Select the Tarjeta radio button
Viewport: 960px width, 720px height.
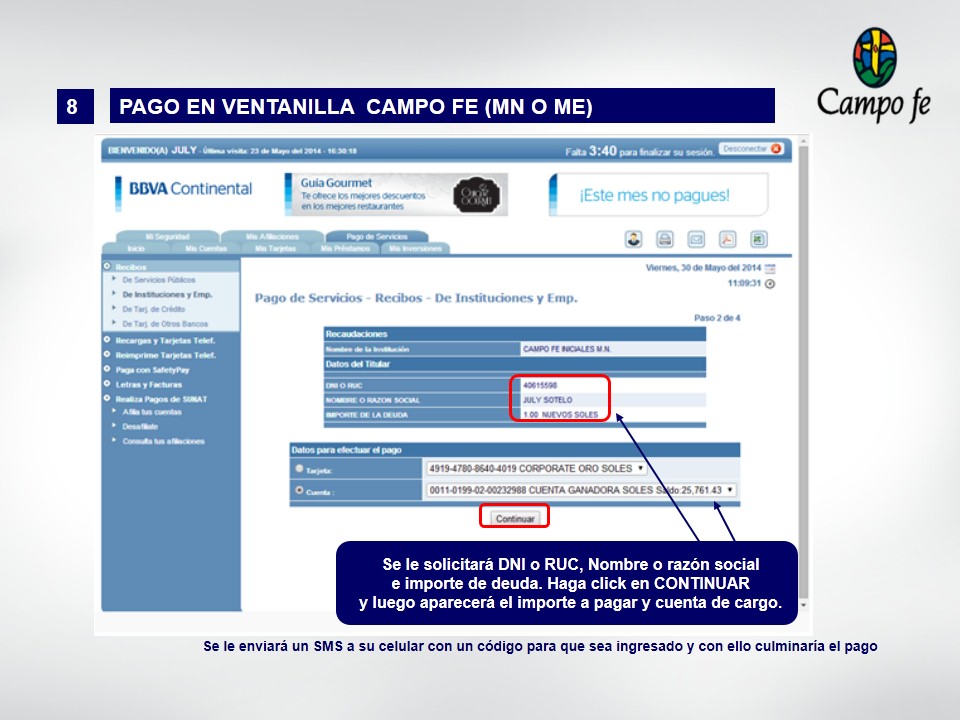tap(299, 468)
